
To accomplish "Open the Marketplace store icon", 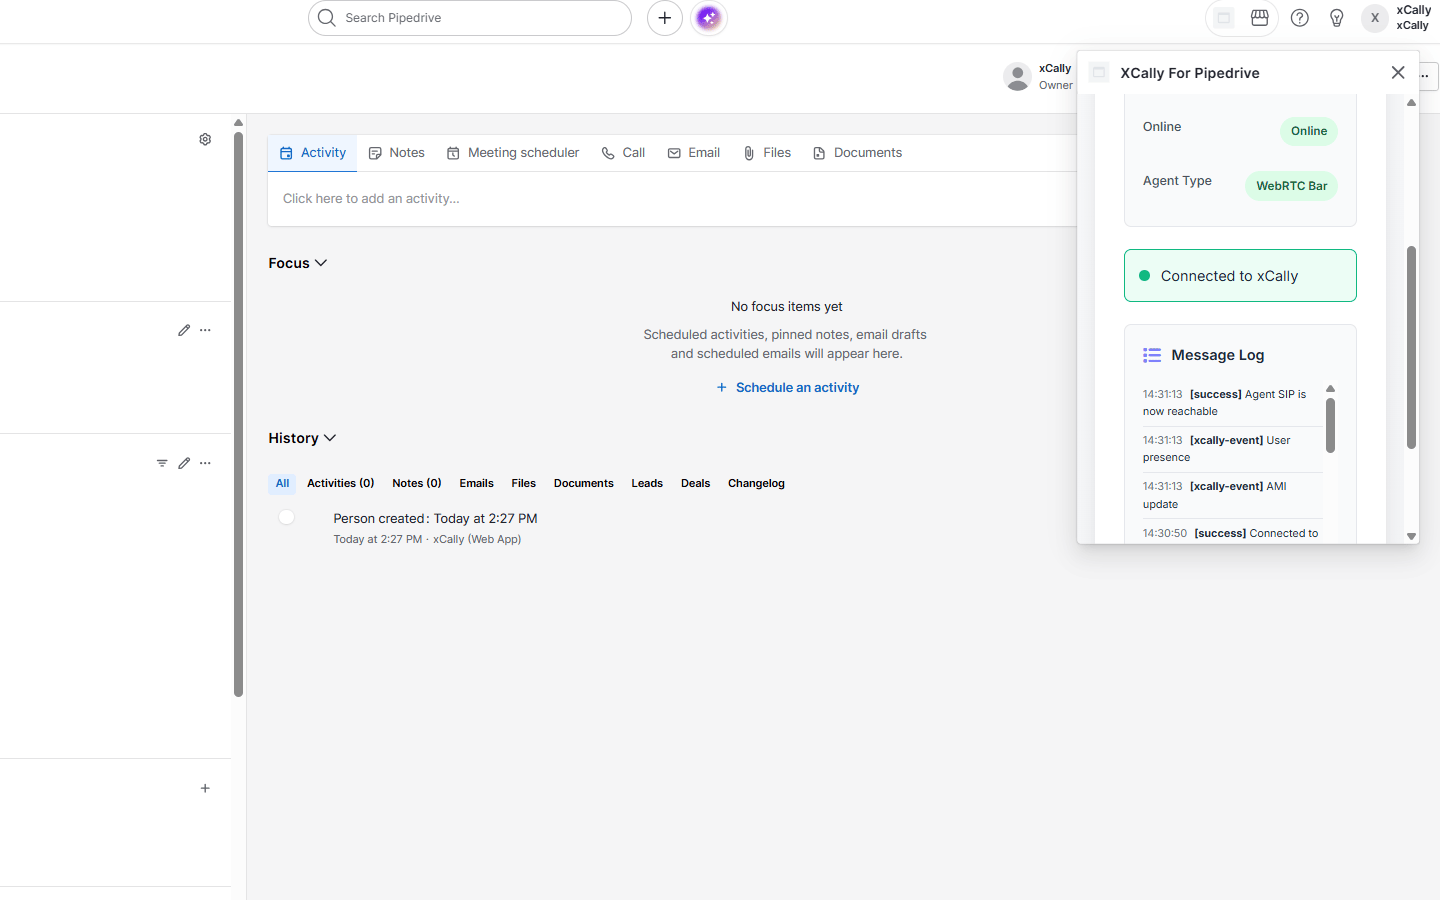I will tap(1260, 18).
